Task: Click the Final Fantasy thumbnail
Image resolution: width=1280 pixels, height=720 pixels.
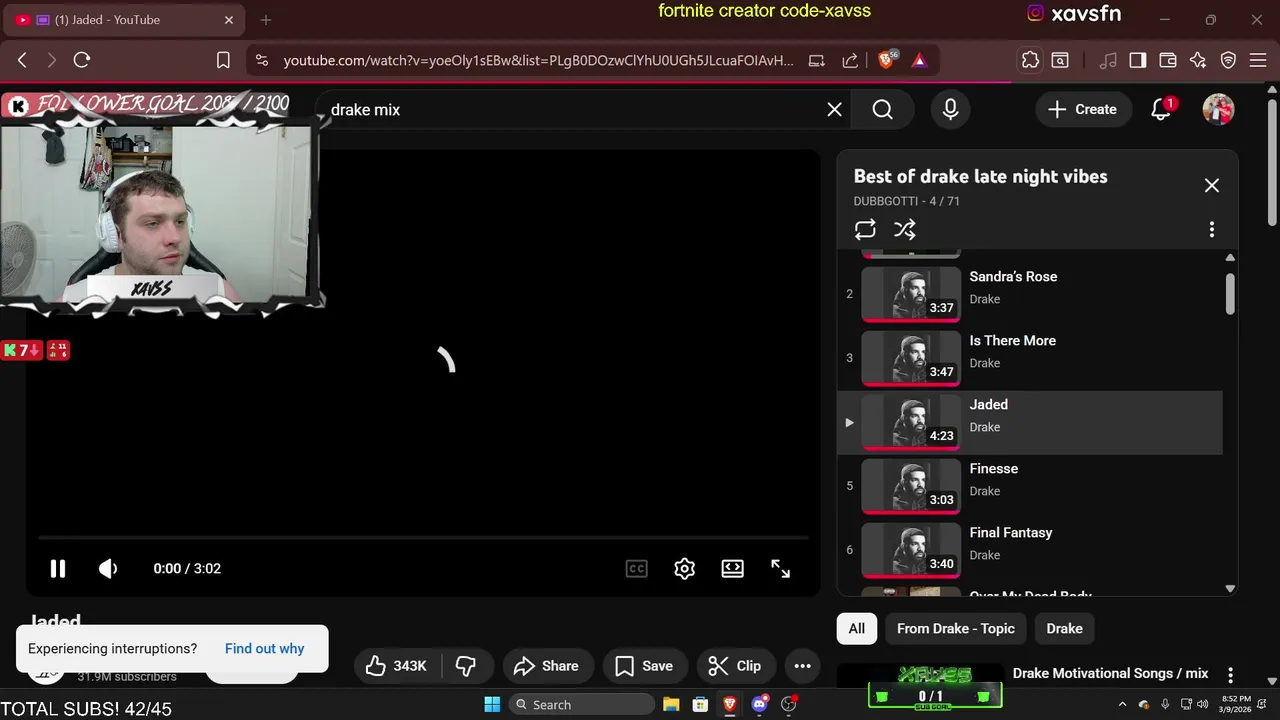Action: (911, 550)
